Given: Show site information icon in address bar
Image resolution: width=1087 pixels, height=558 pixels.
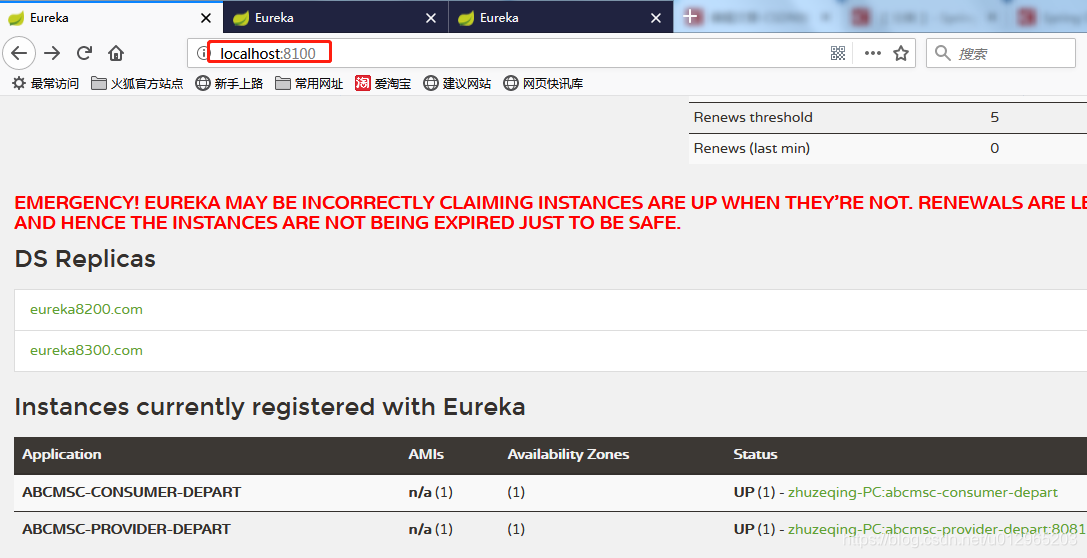Looking at the screenshot, I should pyautogui.click(x=202, y=53).
